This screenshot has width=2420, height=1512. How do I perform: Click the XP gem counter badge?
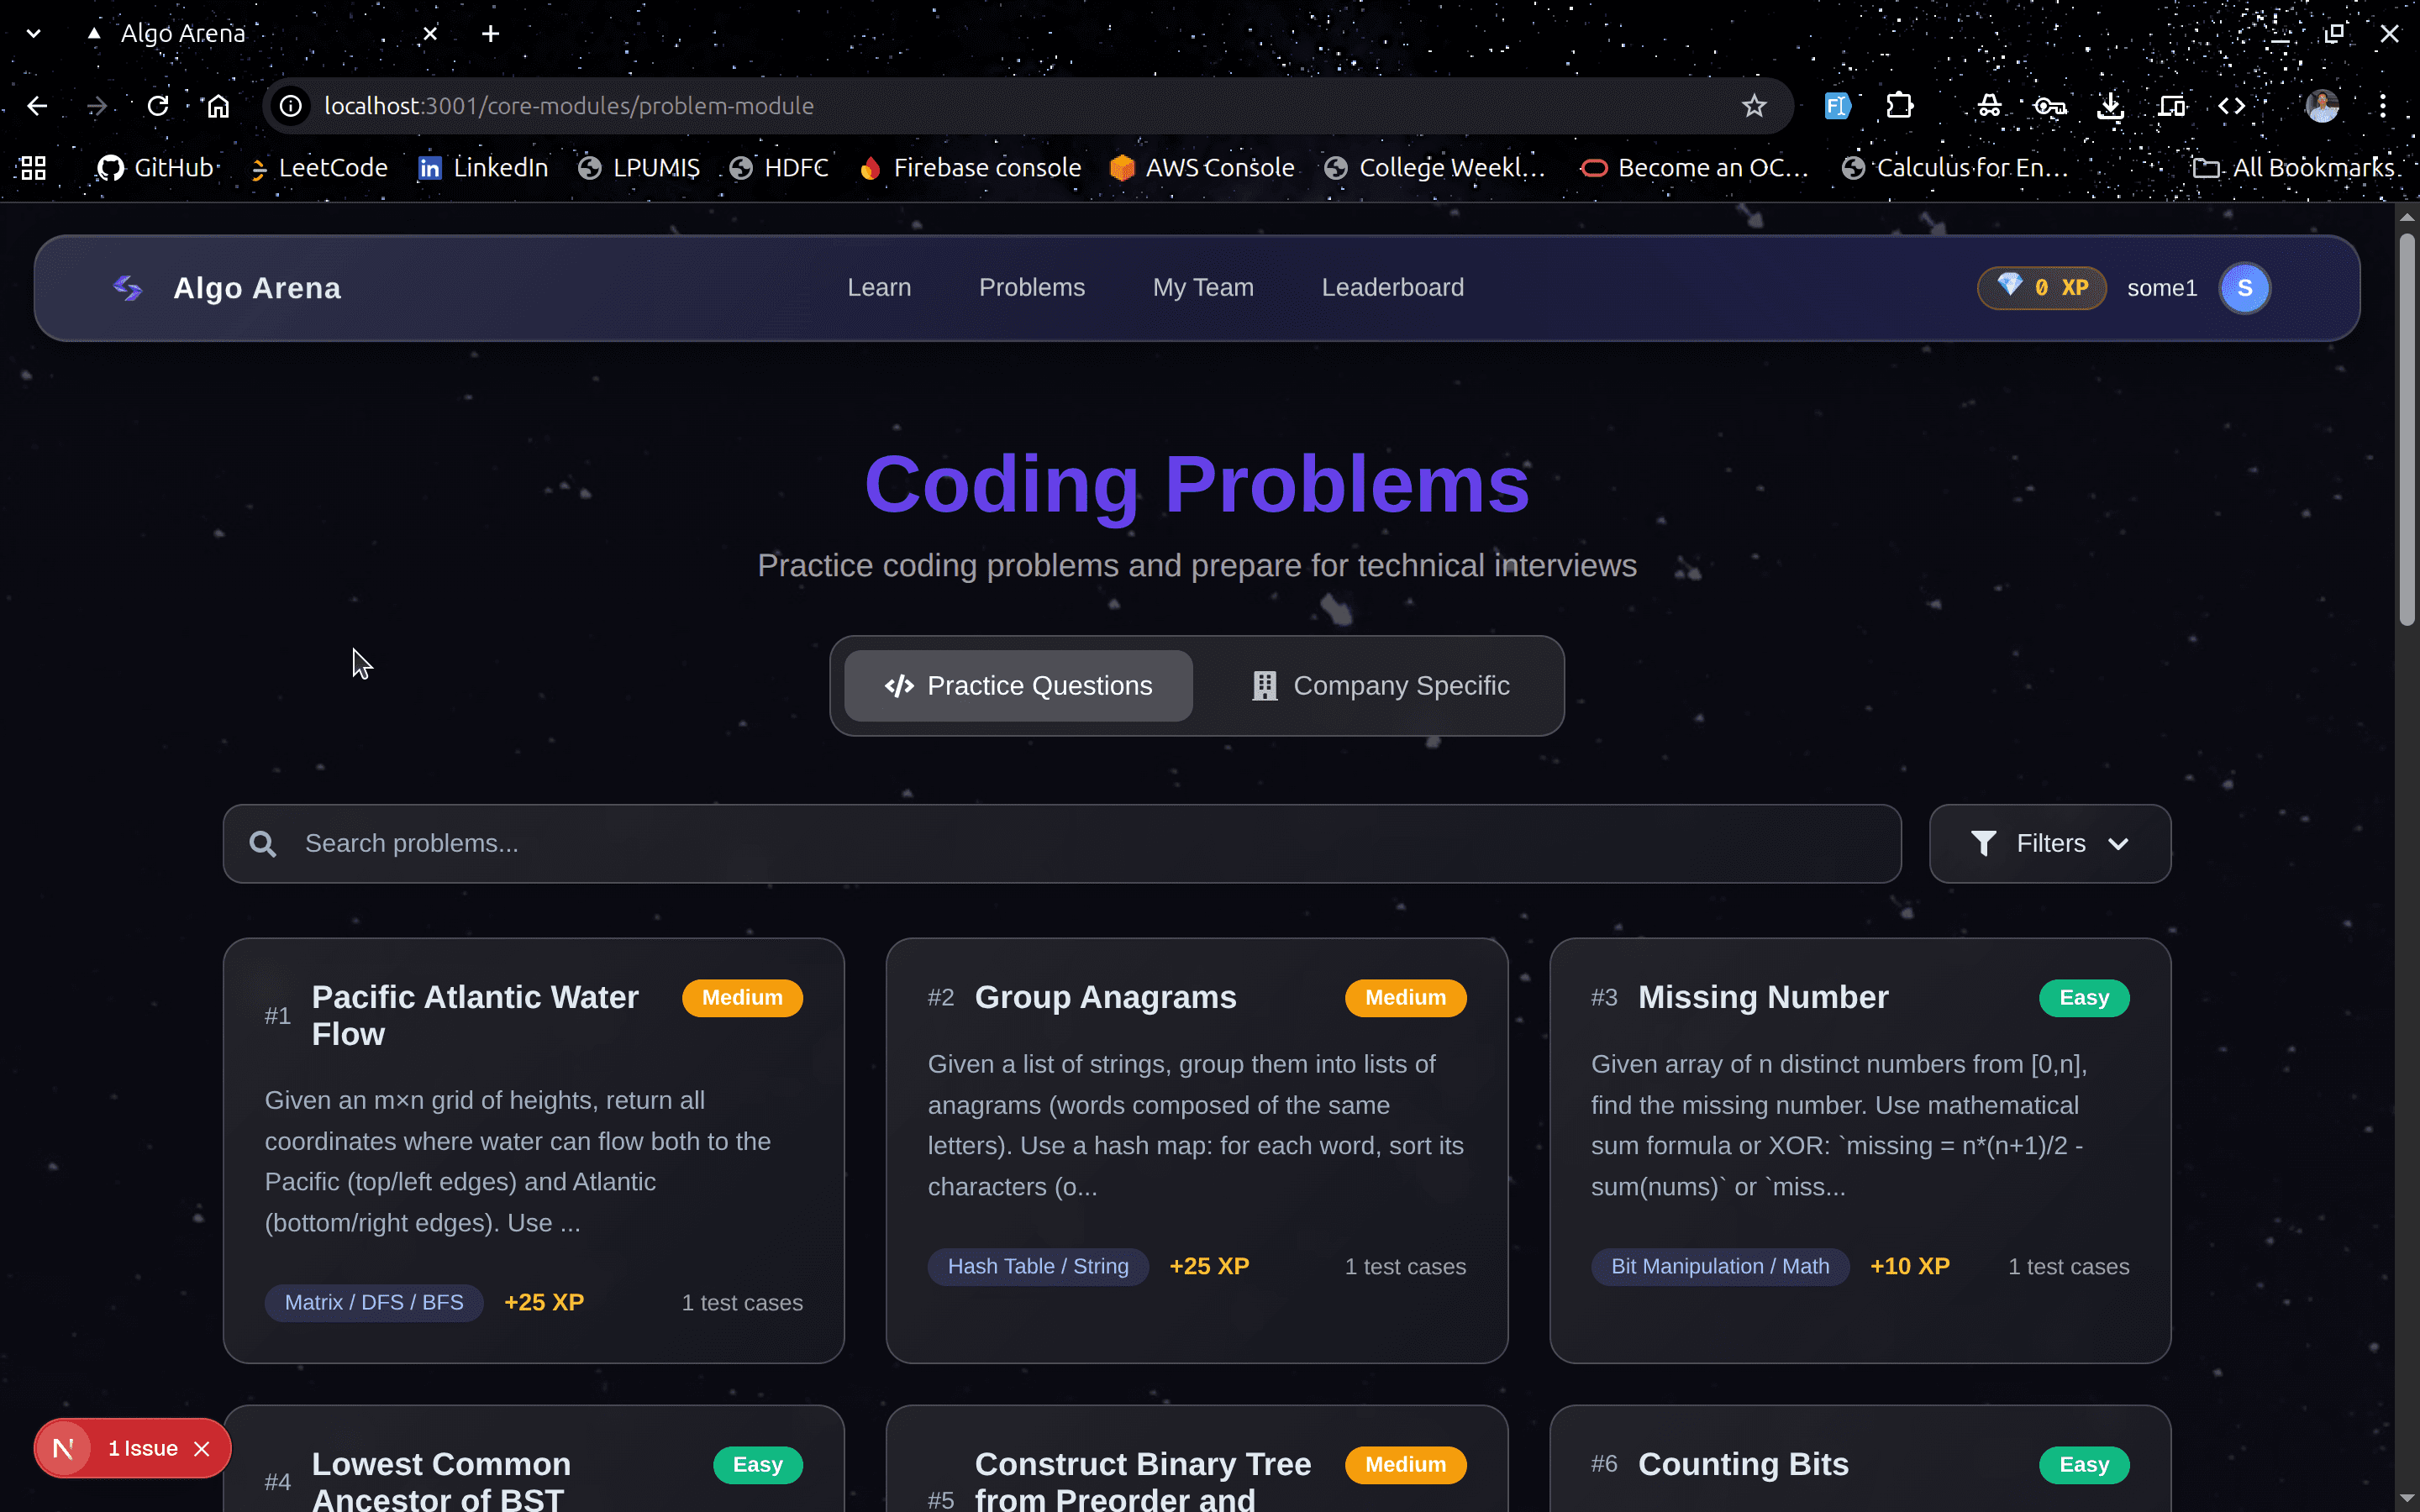(x=2042, y=288)
